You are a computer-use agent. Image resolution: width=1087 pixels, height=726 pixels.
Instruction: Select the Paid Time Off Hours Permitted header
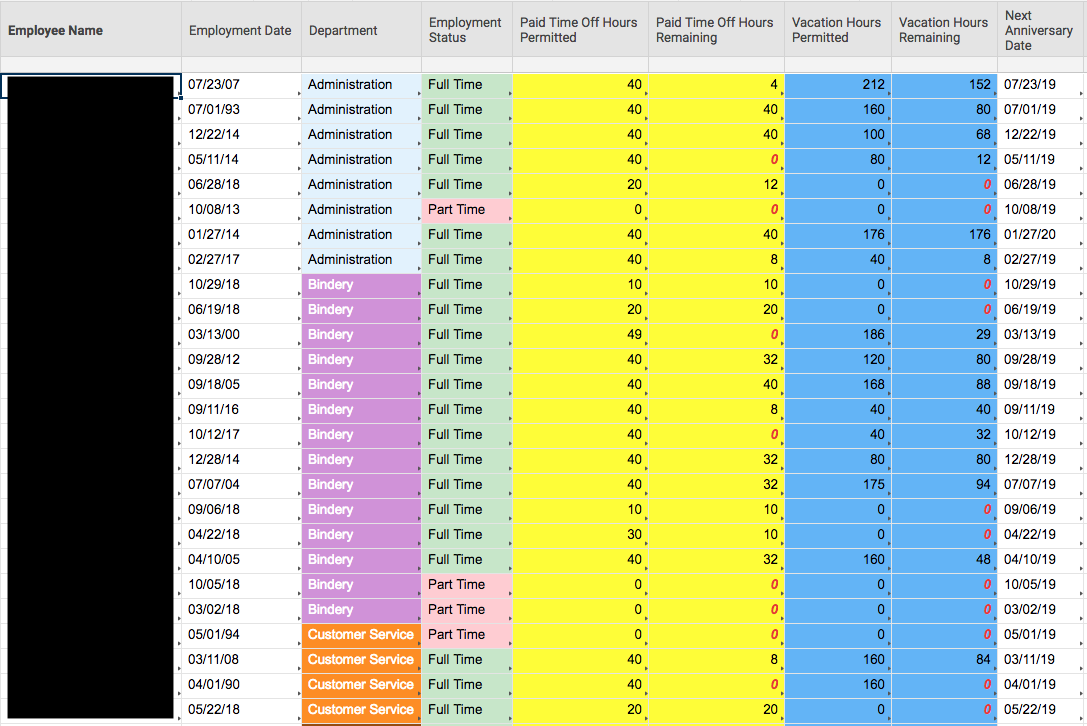pyautogui.click(x=580, y=31)
